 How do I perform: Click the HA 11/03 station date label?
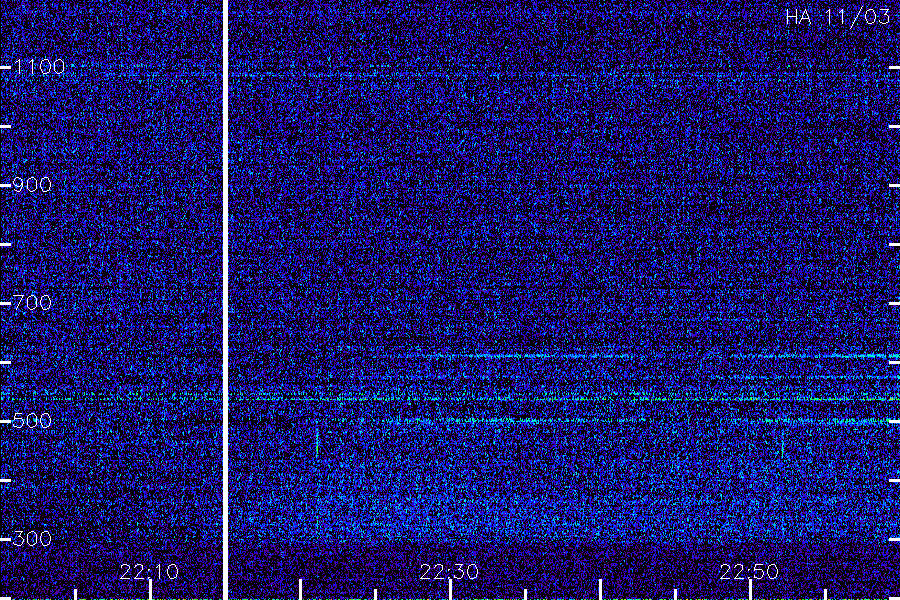837,17
